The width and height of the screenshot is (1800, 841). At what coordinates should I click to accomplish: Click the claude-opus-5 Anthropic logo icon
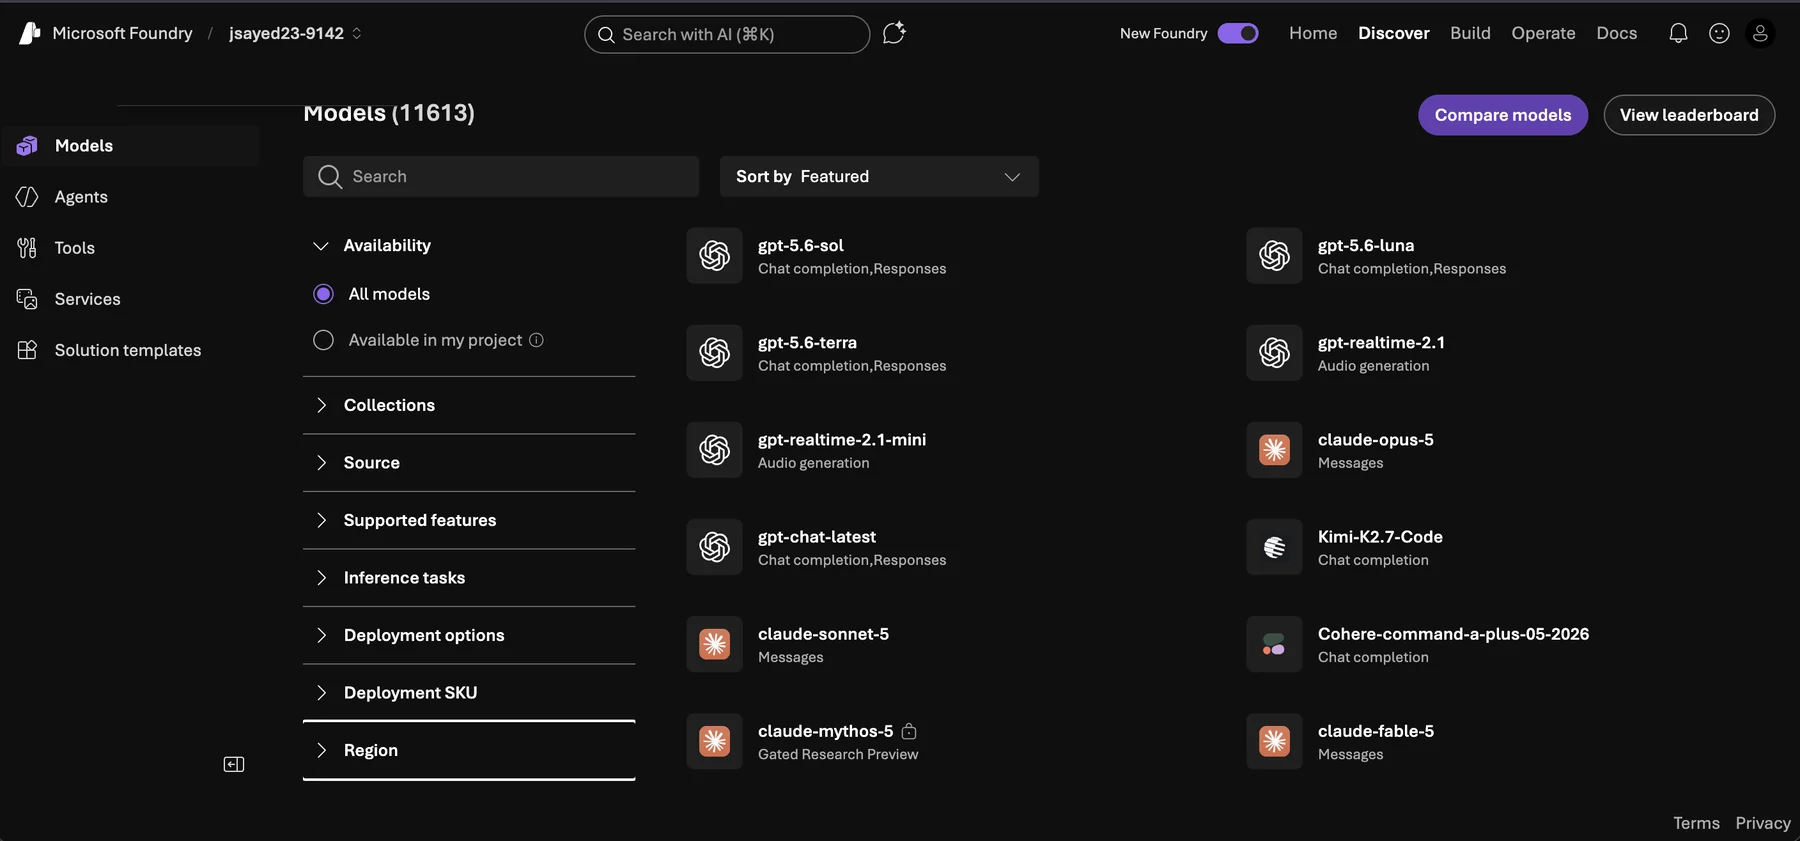click(1274, 450)
